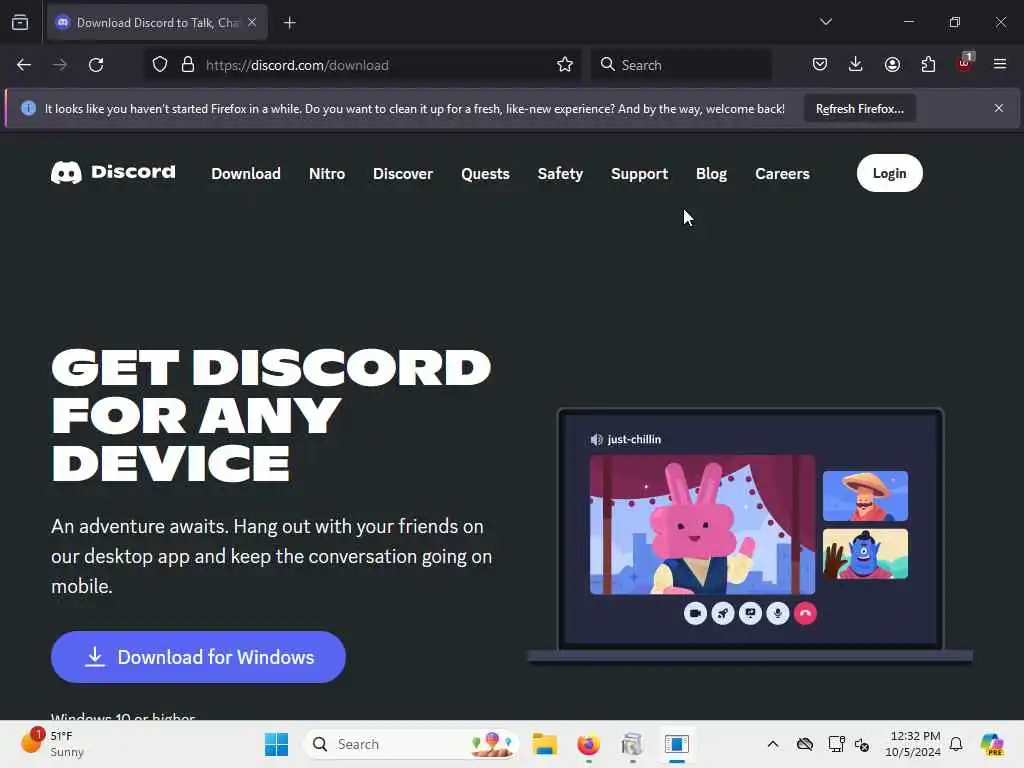Click the red hang-up icon in illustration

805,613
